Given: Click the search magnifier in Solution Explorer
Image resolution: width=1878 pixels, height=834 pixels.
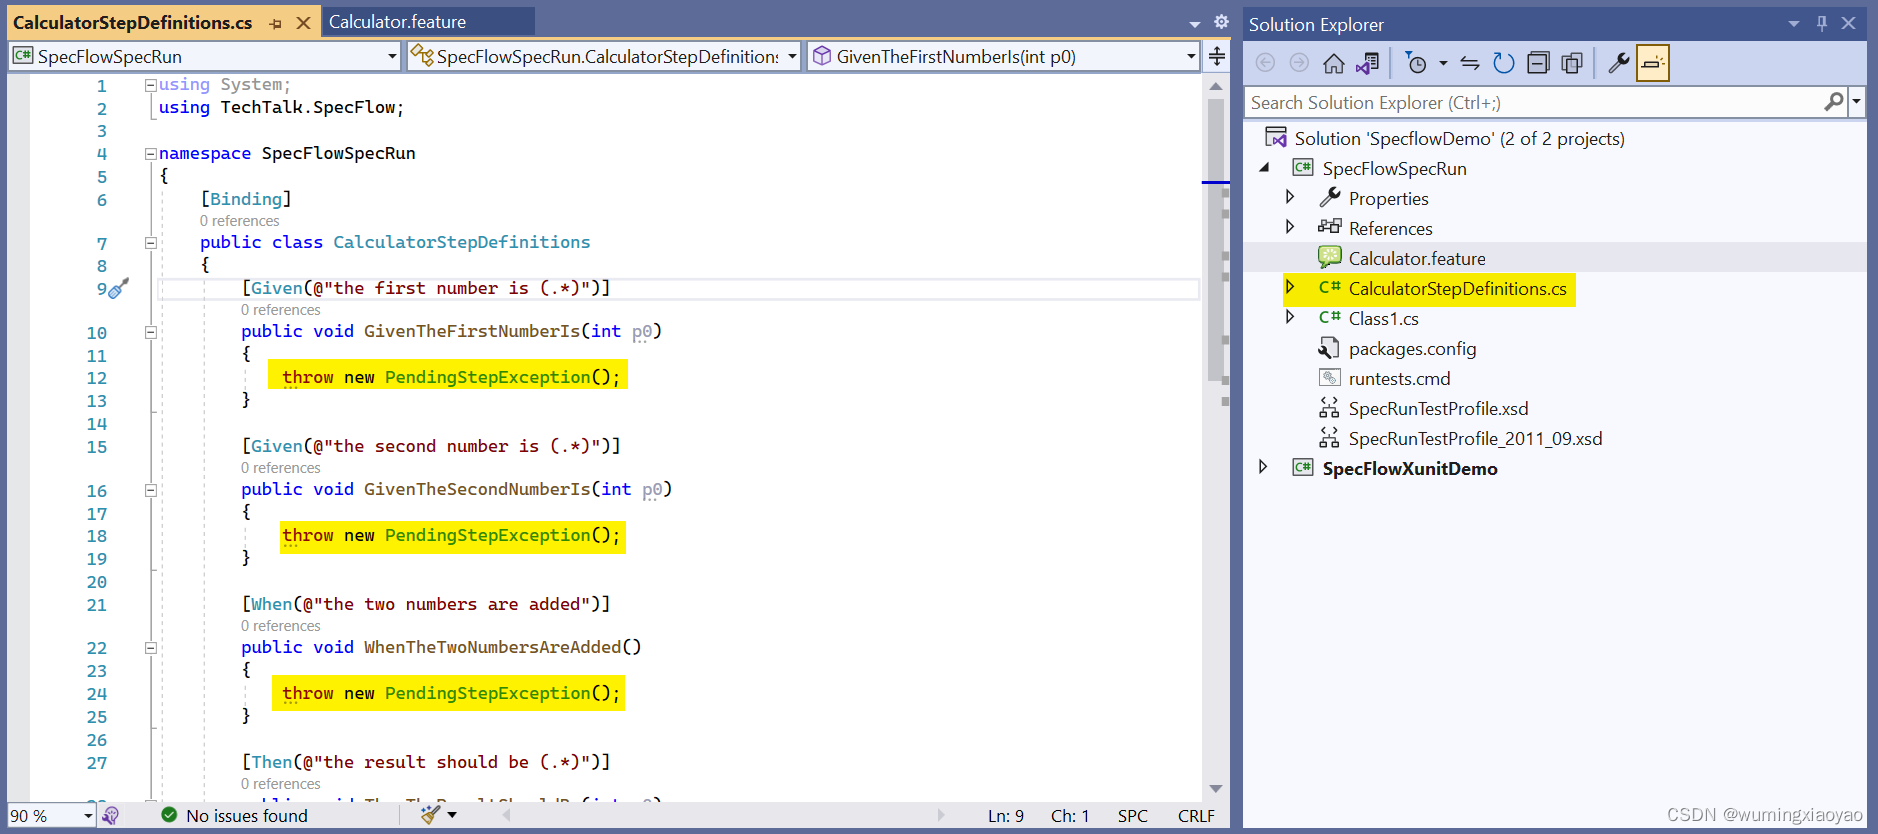Looking at the screenshot, I should 1834,102.
